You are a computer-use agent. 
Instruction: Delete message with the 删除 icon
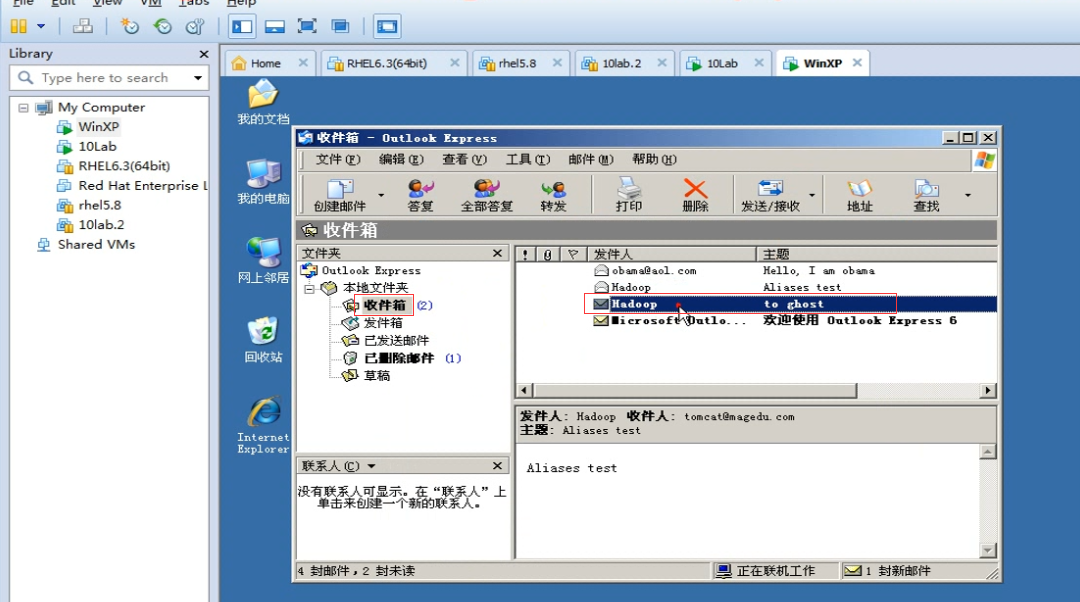(x=695, y=195)
